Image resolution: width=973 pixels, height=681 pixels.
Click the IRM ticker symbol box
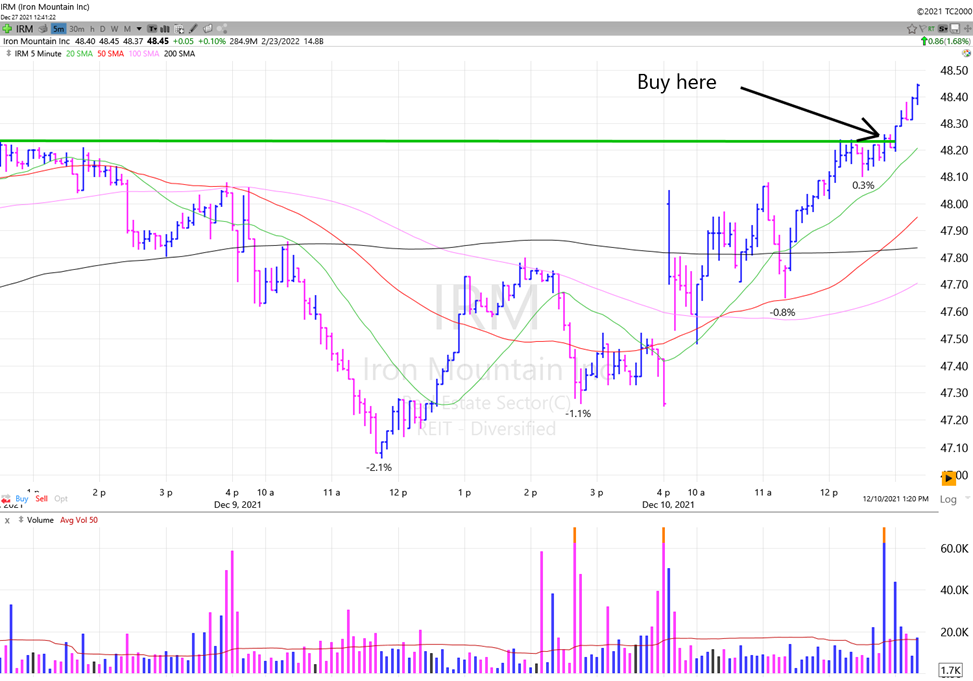[25, 29]
